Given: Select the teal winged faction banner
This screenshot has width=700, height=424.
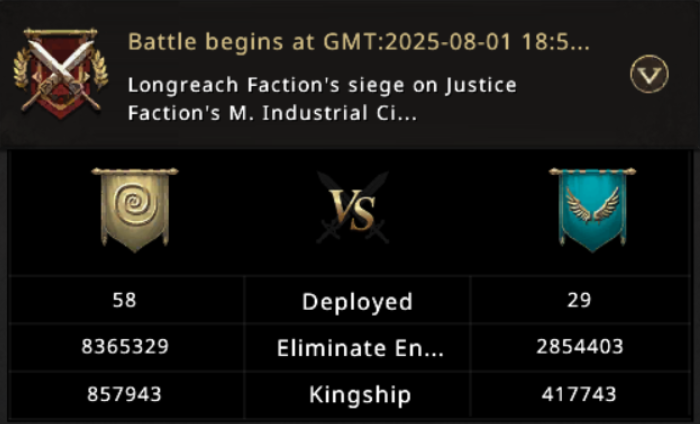Looking at the screenshot, I should 592,208.
